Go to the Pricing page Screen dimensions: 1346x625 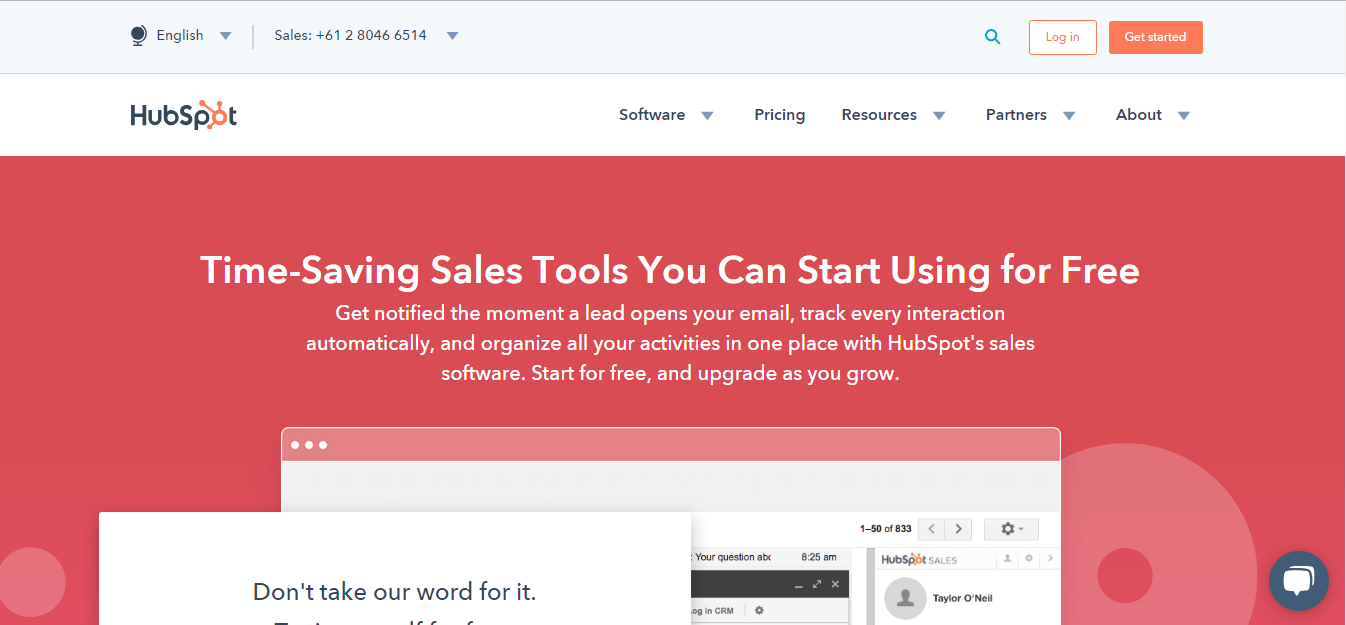pos(780,115)
